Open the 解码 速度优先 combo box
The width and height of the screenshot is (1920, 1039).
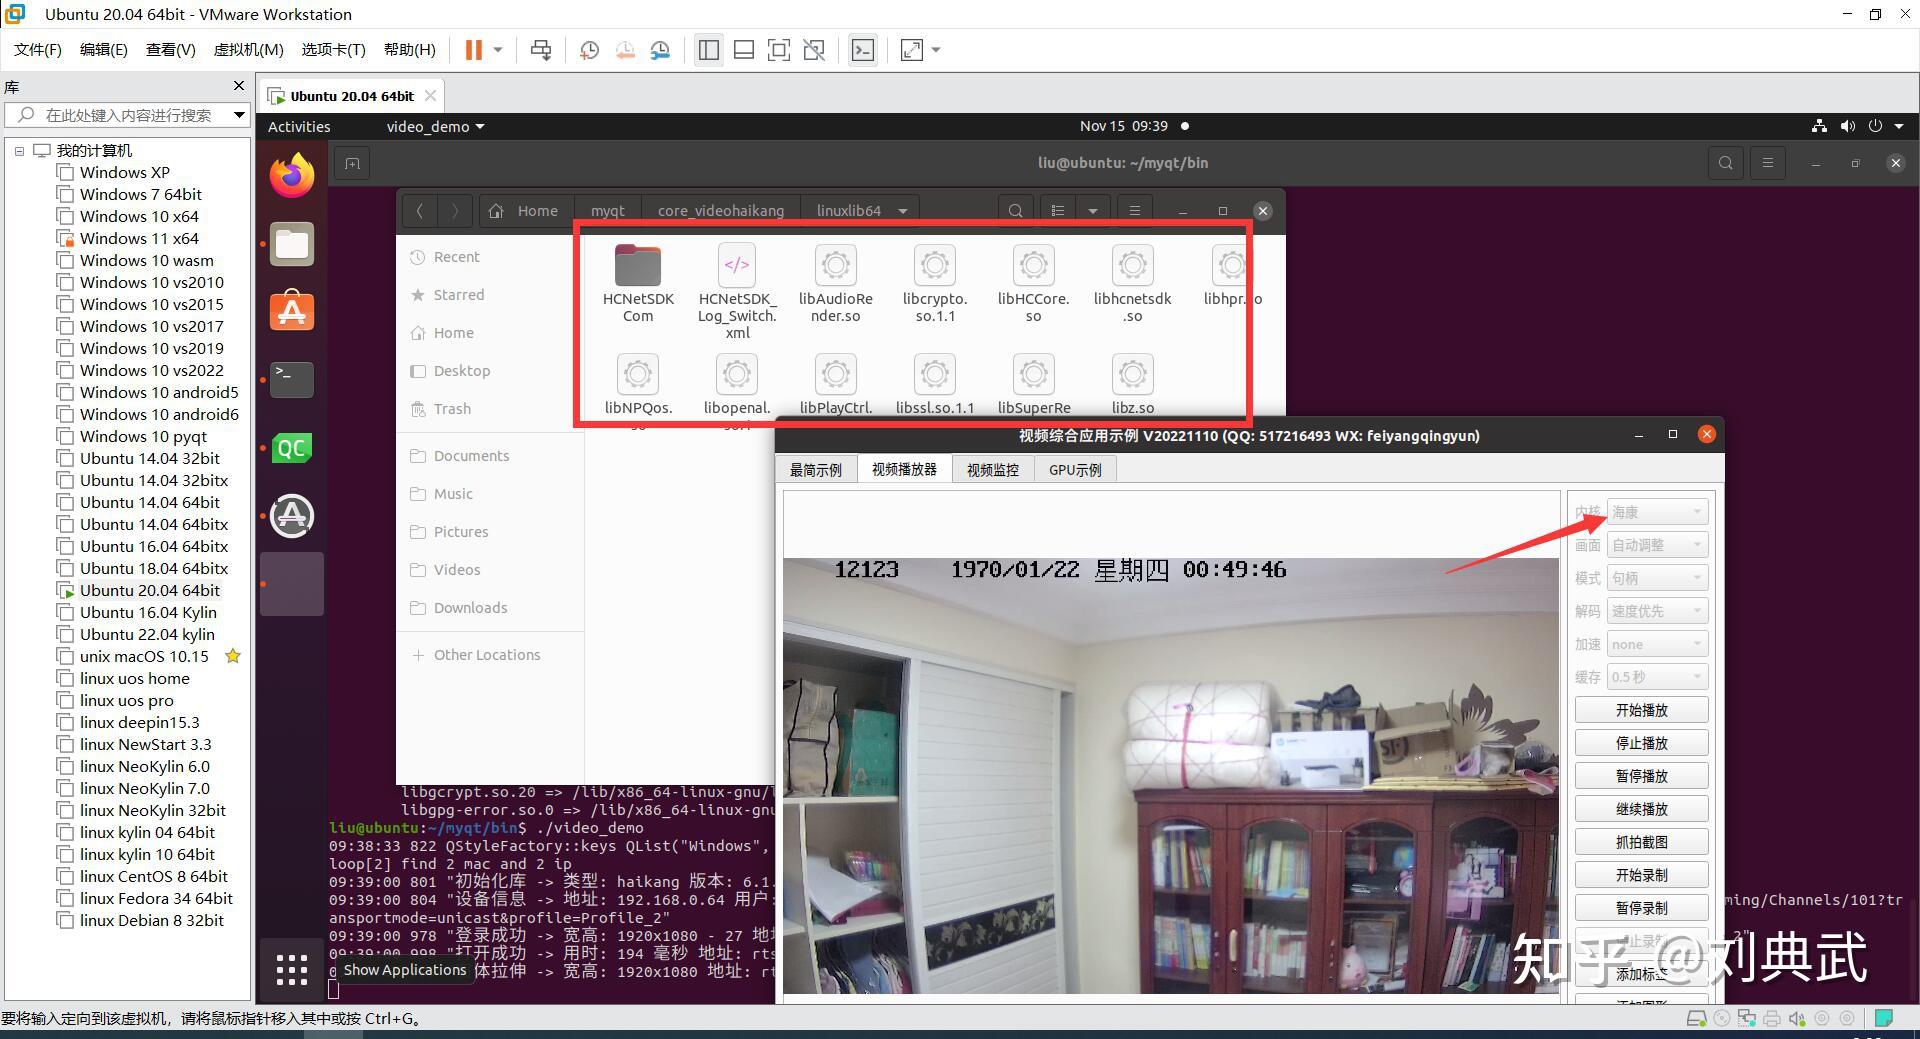pos(1657,611)
